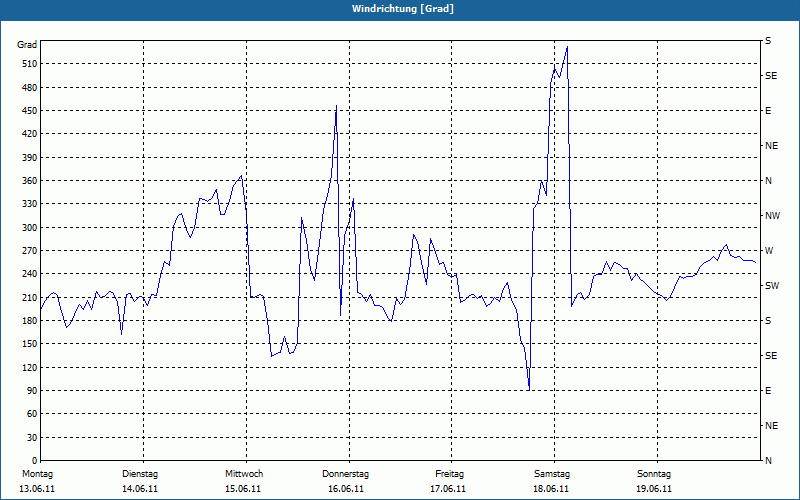Select the date 15.06.11
This screenshot has width=800, height=500.
(243, 489)
